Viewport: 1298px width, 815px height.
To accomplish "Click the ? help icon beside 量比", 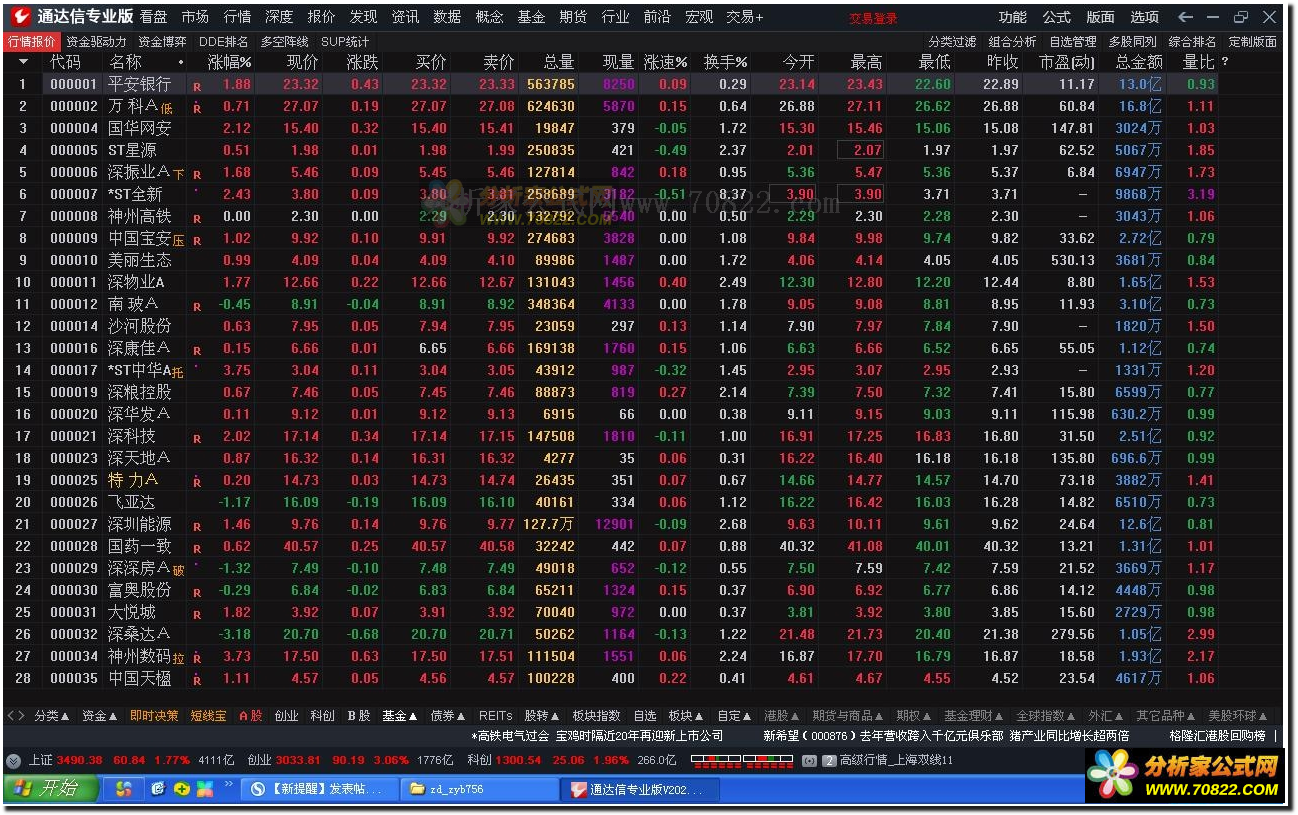I will (1225, 62).
